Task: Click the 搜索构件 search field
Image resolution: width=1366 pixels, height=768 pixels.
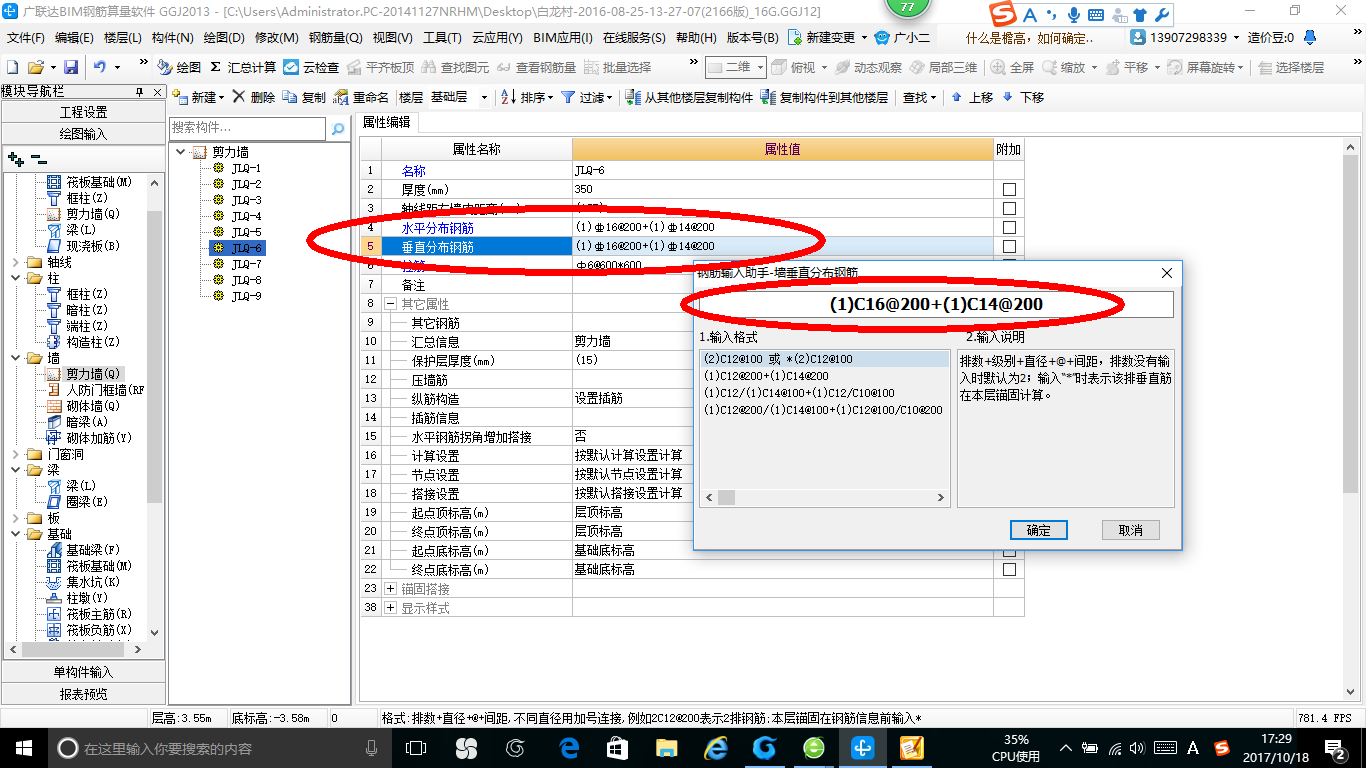Action: (247, 128)
